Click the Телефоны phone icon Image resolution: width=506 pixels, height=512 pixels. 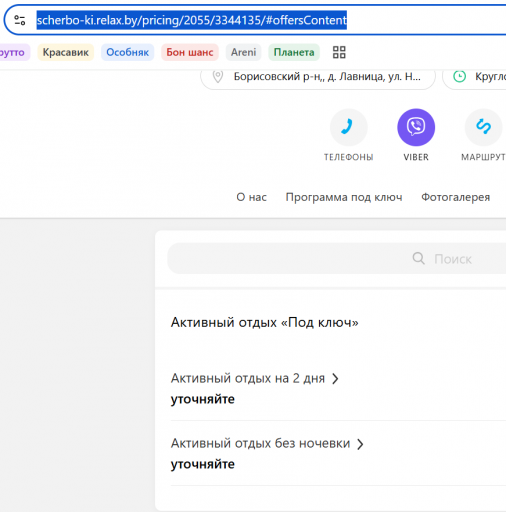click(349, 127)
